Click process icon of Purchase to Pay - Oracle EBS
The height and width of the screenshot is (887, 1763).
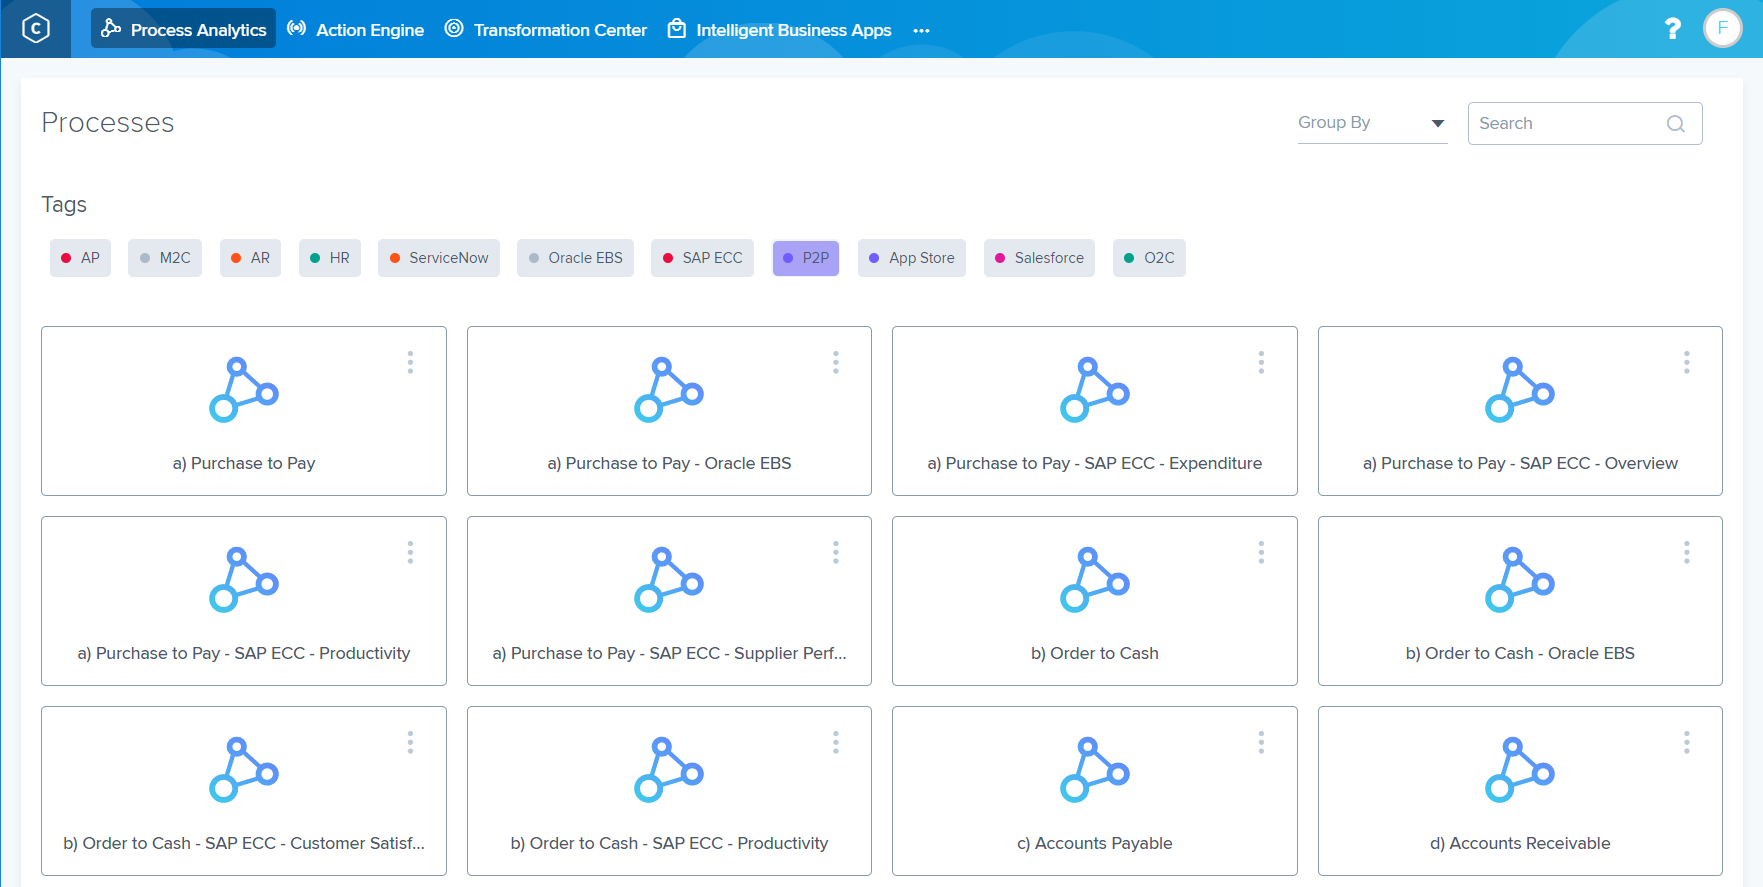click(x=669, y=389)
